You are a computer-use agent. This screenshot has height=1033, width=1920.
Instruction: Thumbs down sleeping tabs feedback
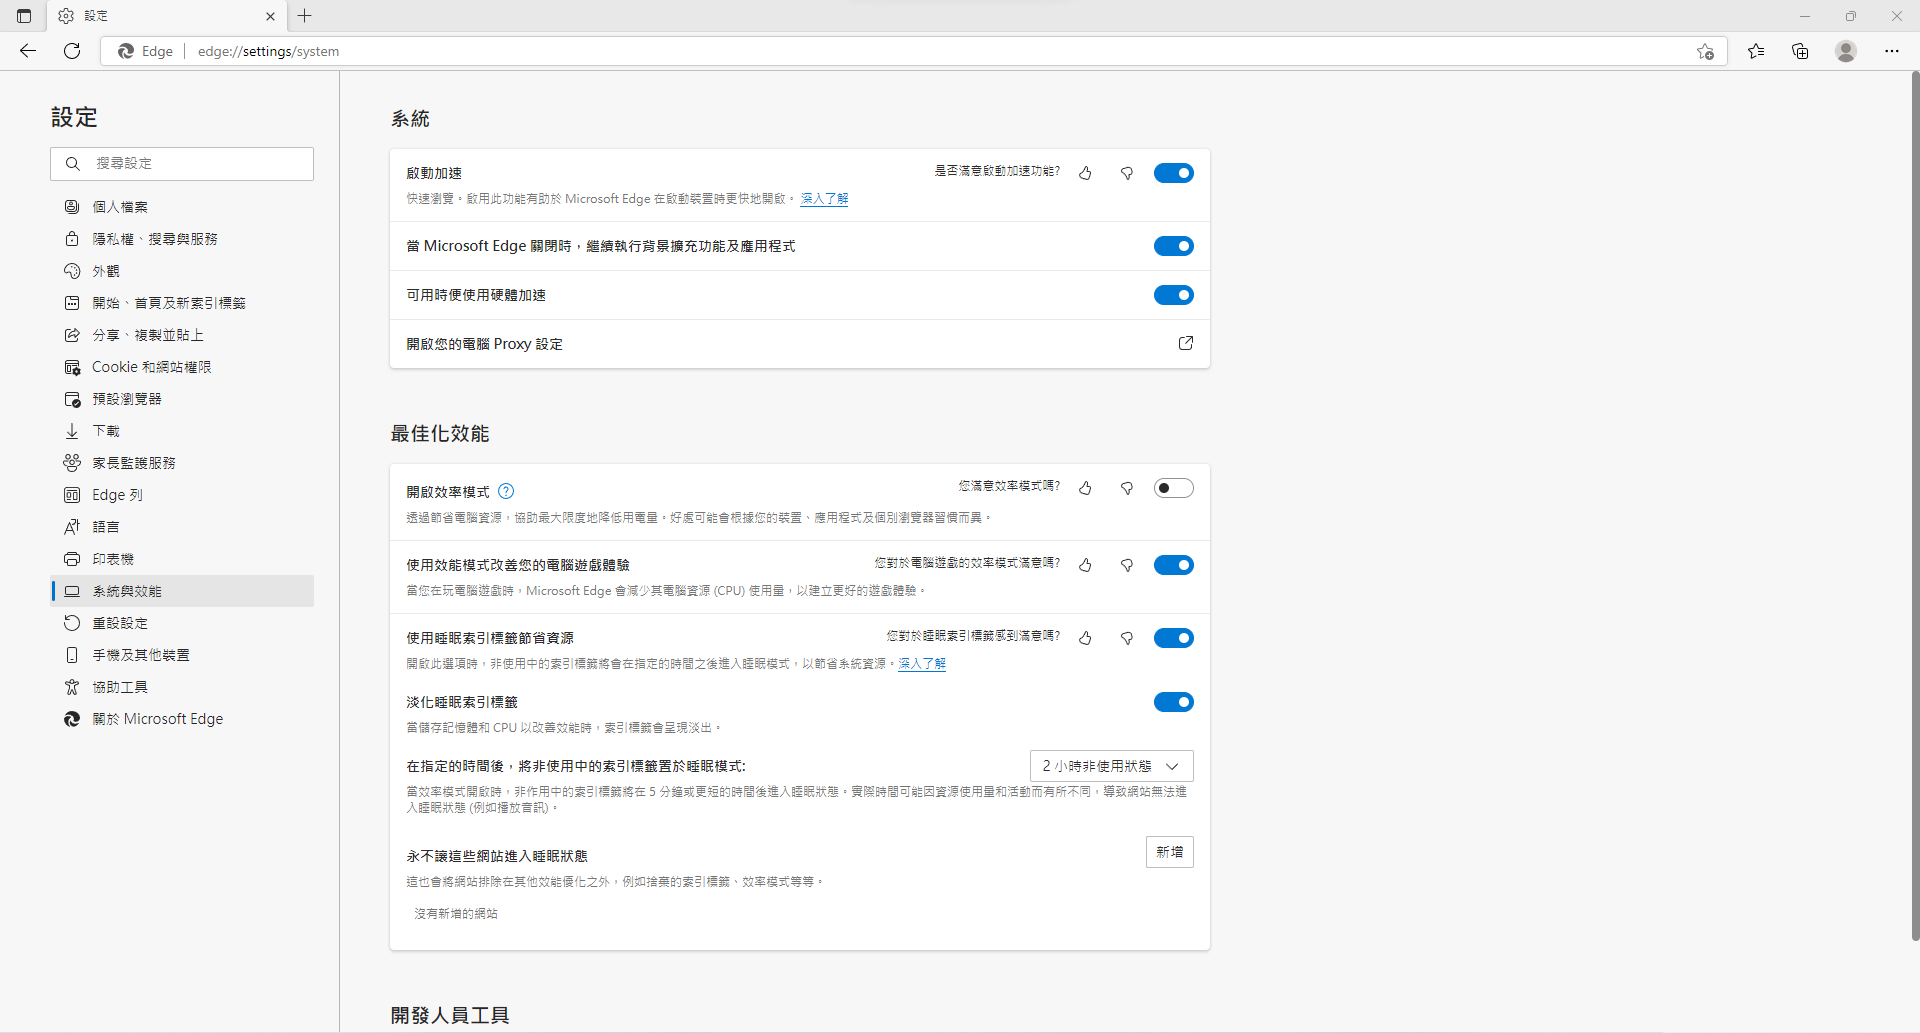[1127, 638]
